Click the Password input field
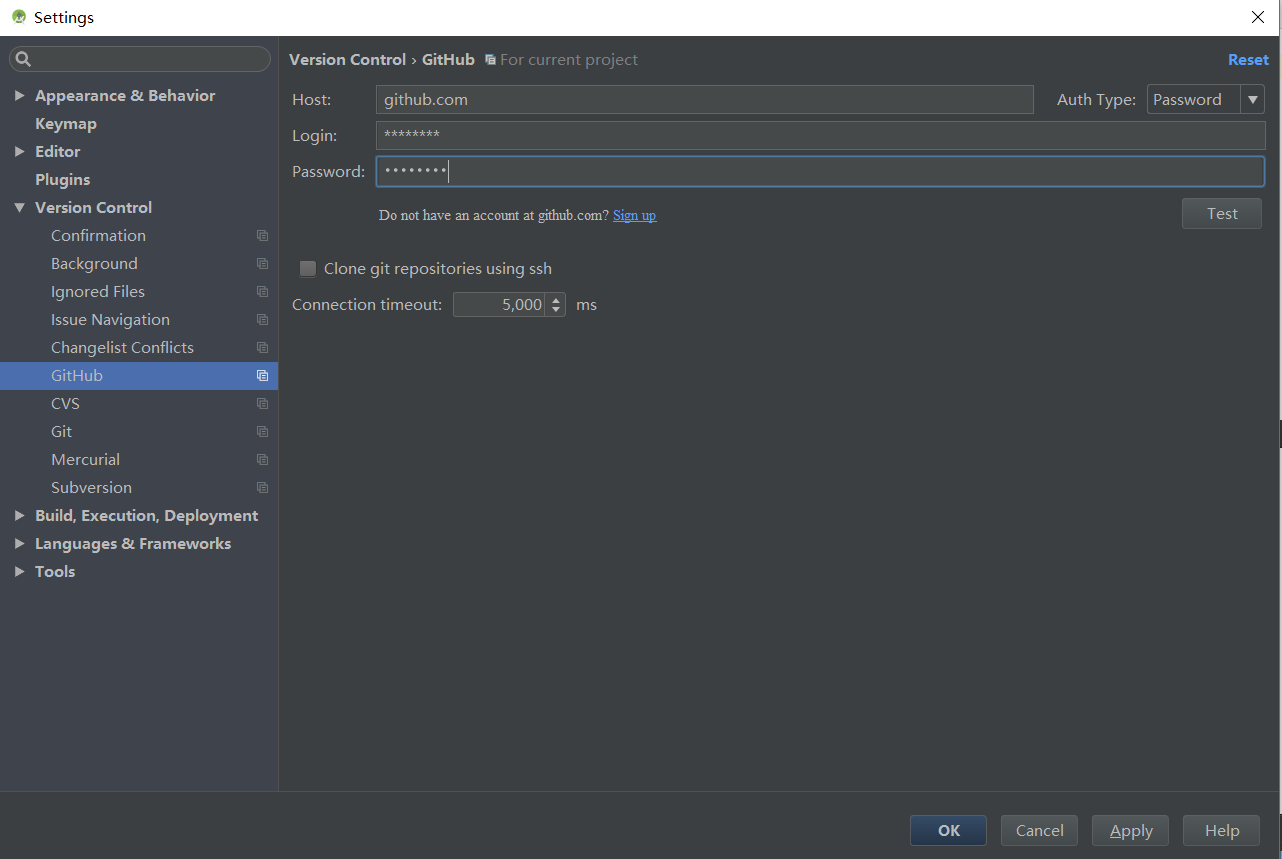The width and height of the screenshot is (1282, 859). 821,171
